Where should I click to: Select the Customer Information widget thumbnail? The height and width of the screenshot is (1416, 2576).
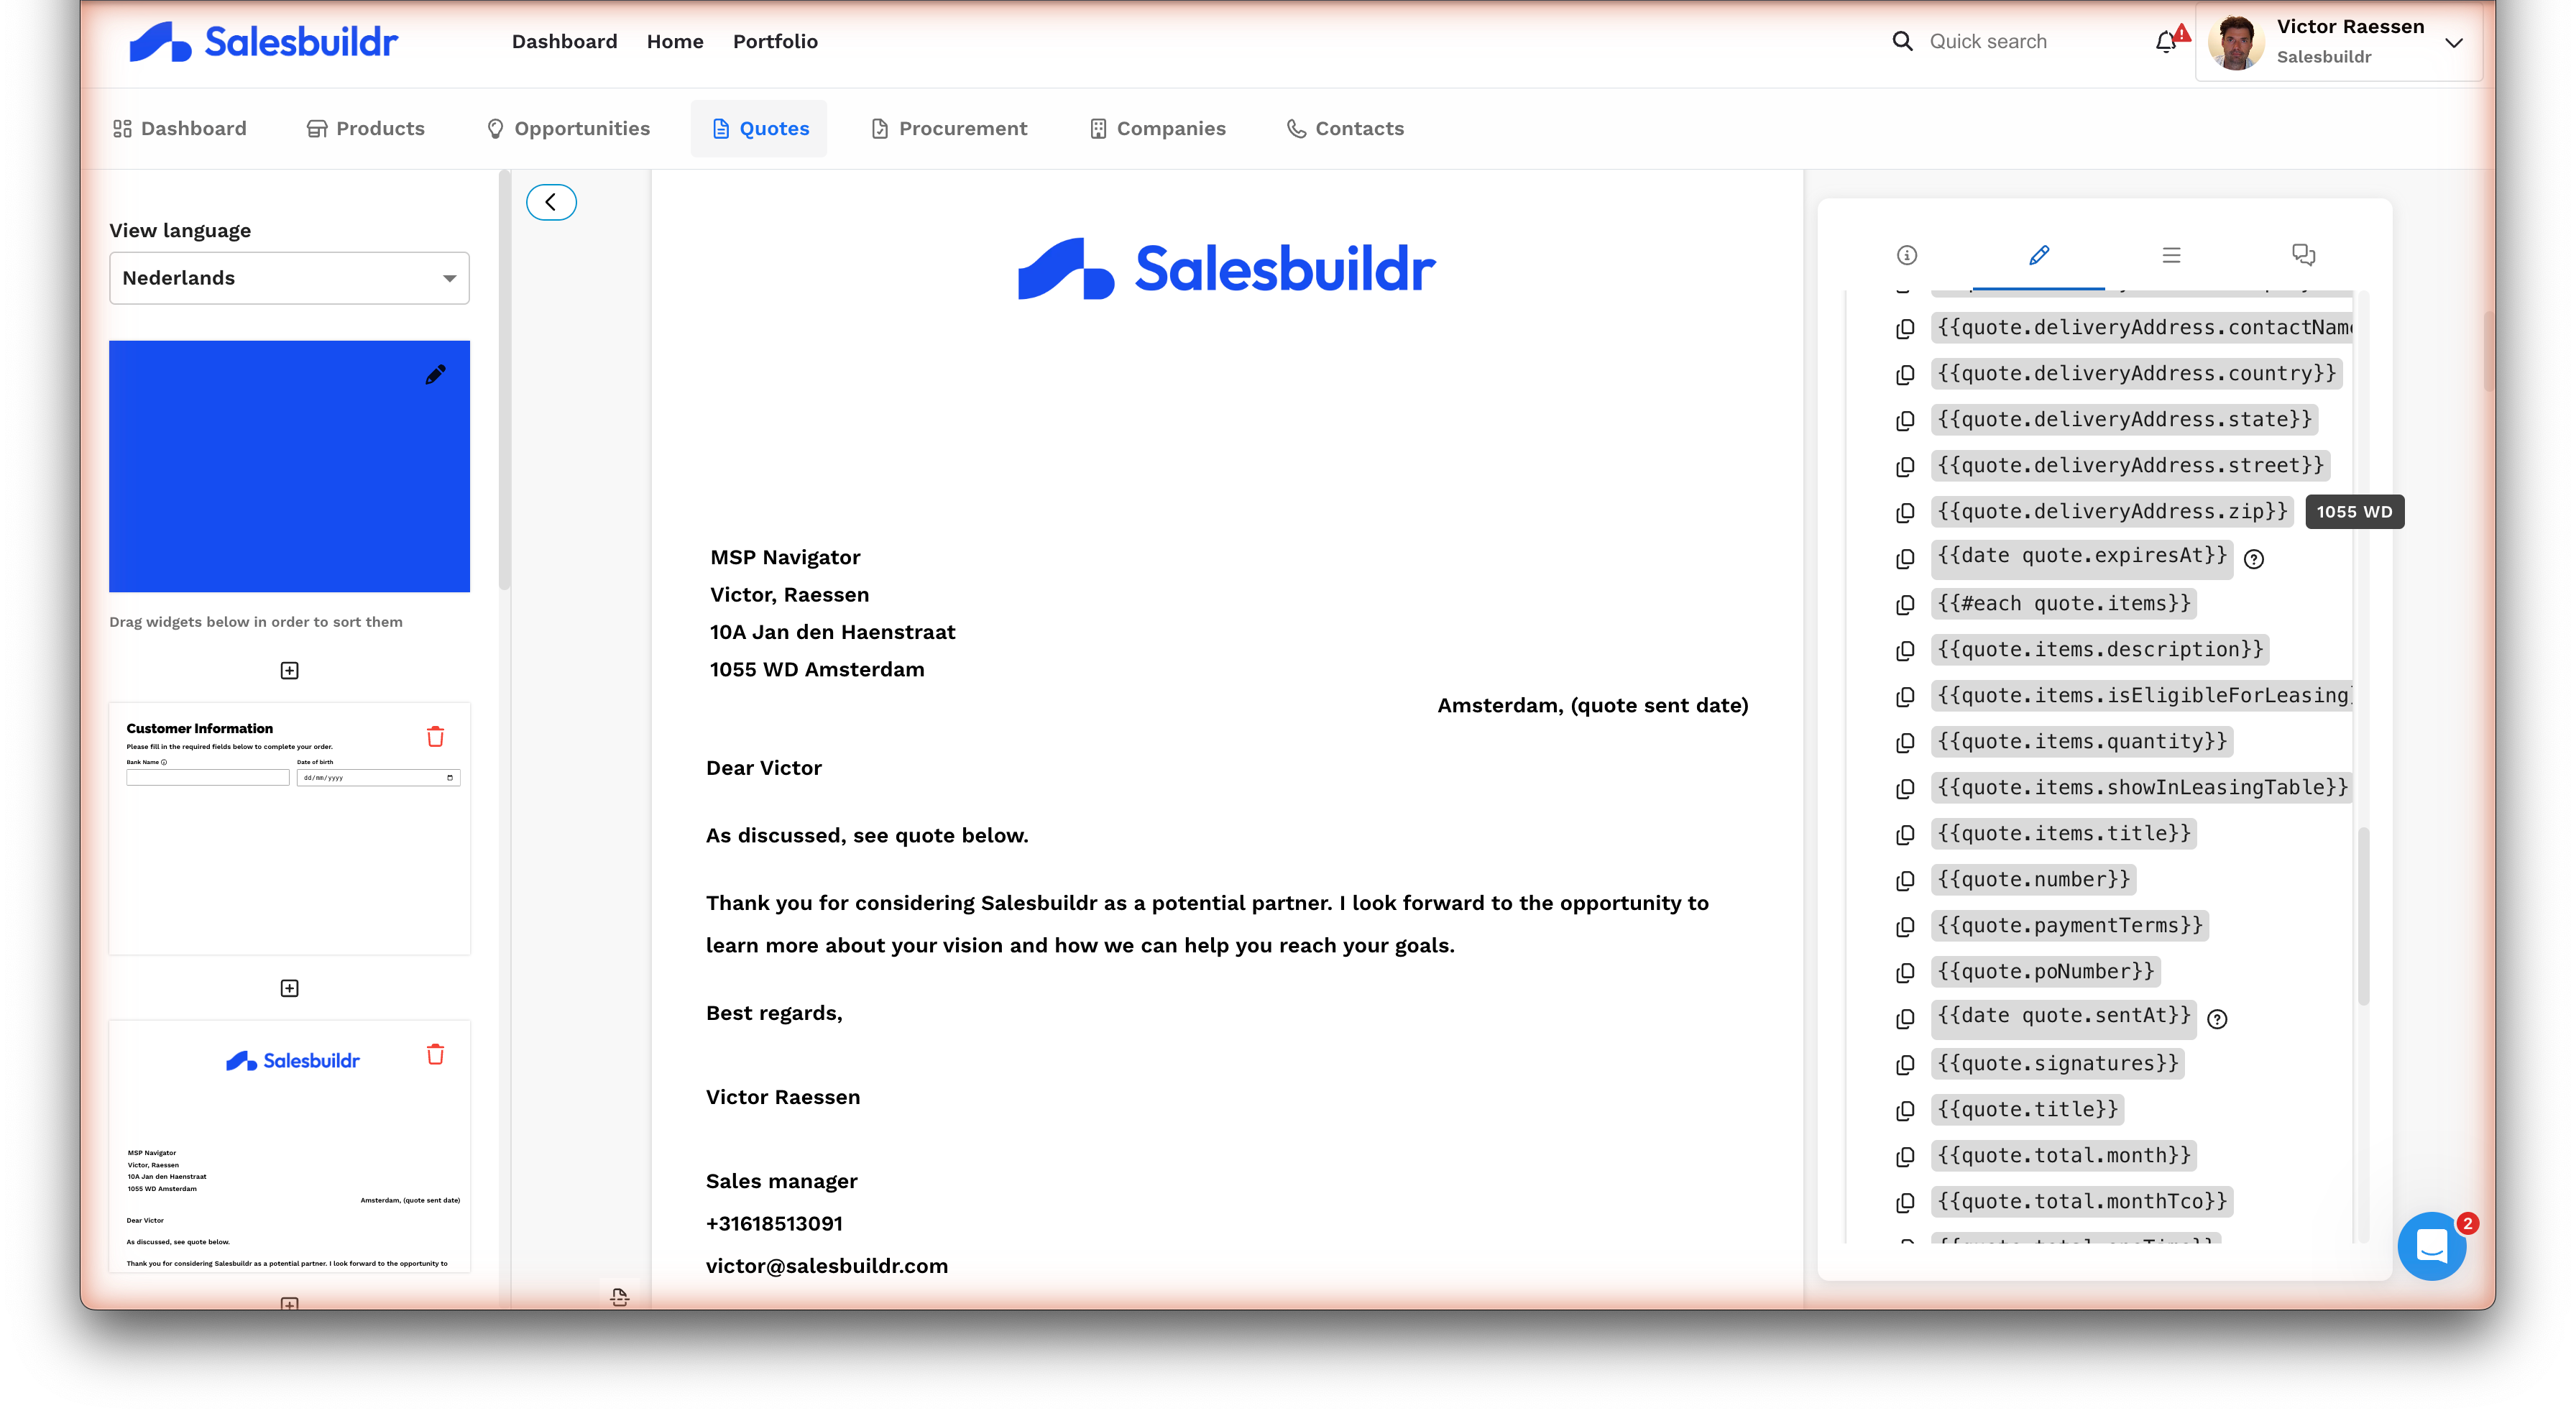coord(289,828)
